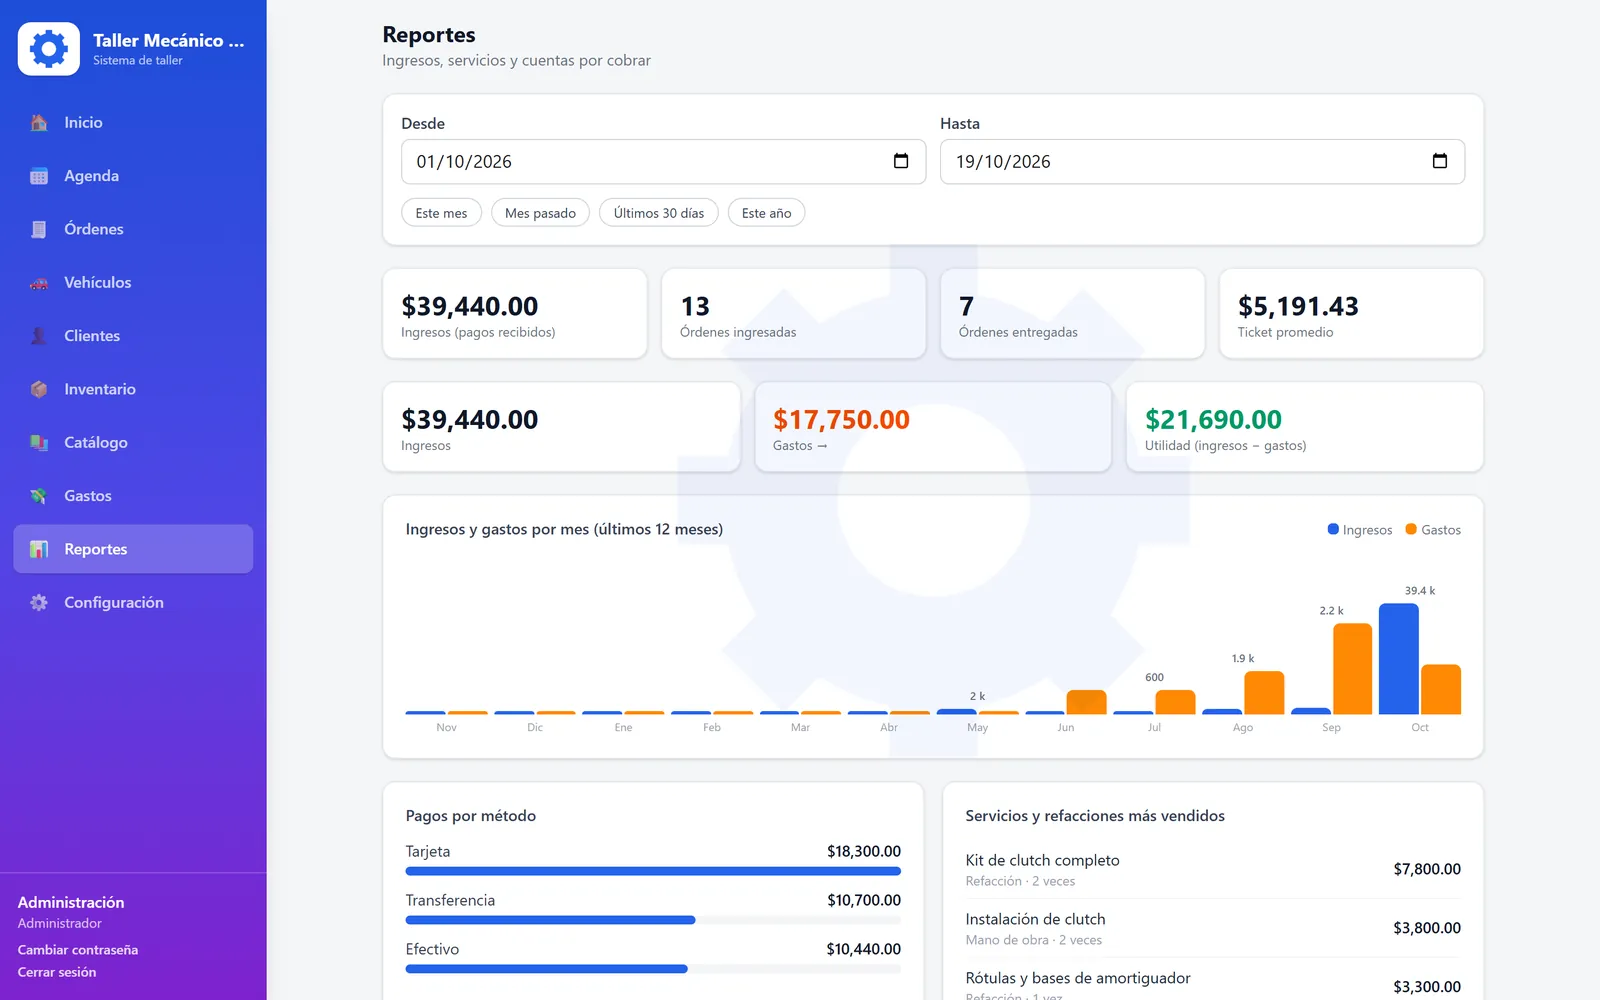Click the Desde date field 01/10/2026
This screenshot has height=1000, width=1600.
click(x=663, y=161)
